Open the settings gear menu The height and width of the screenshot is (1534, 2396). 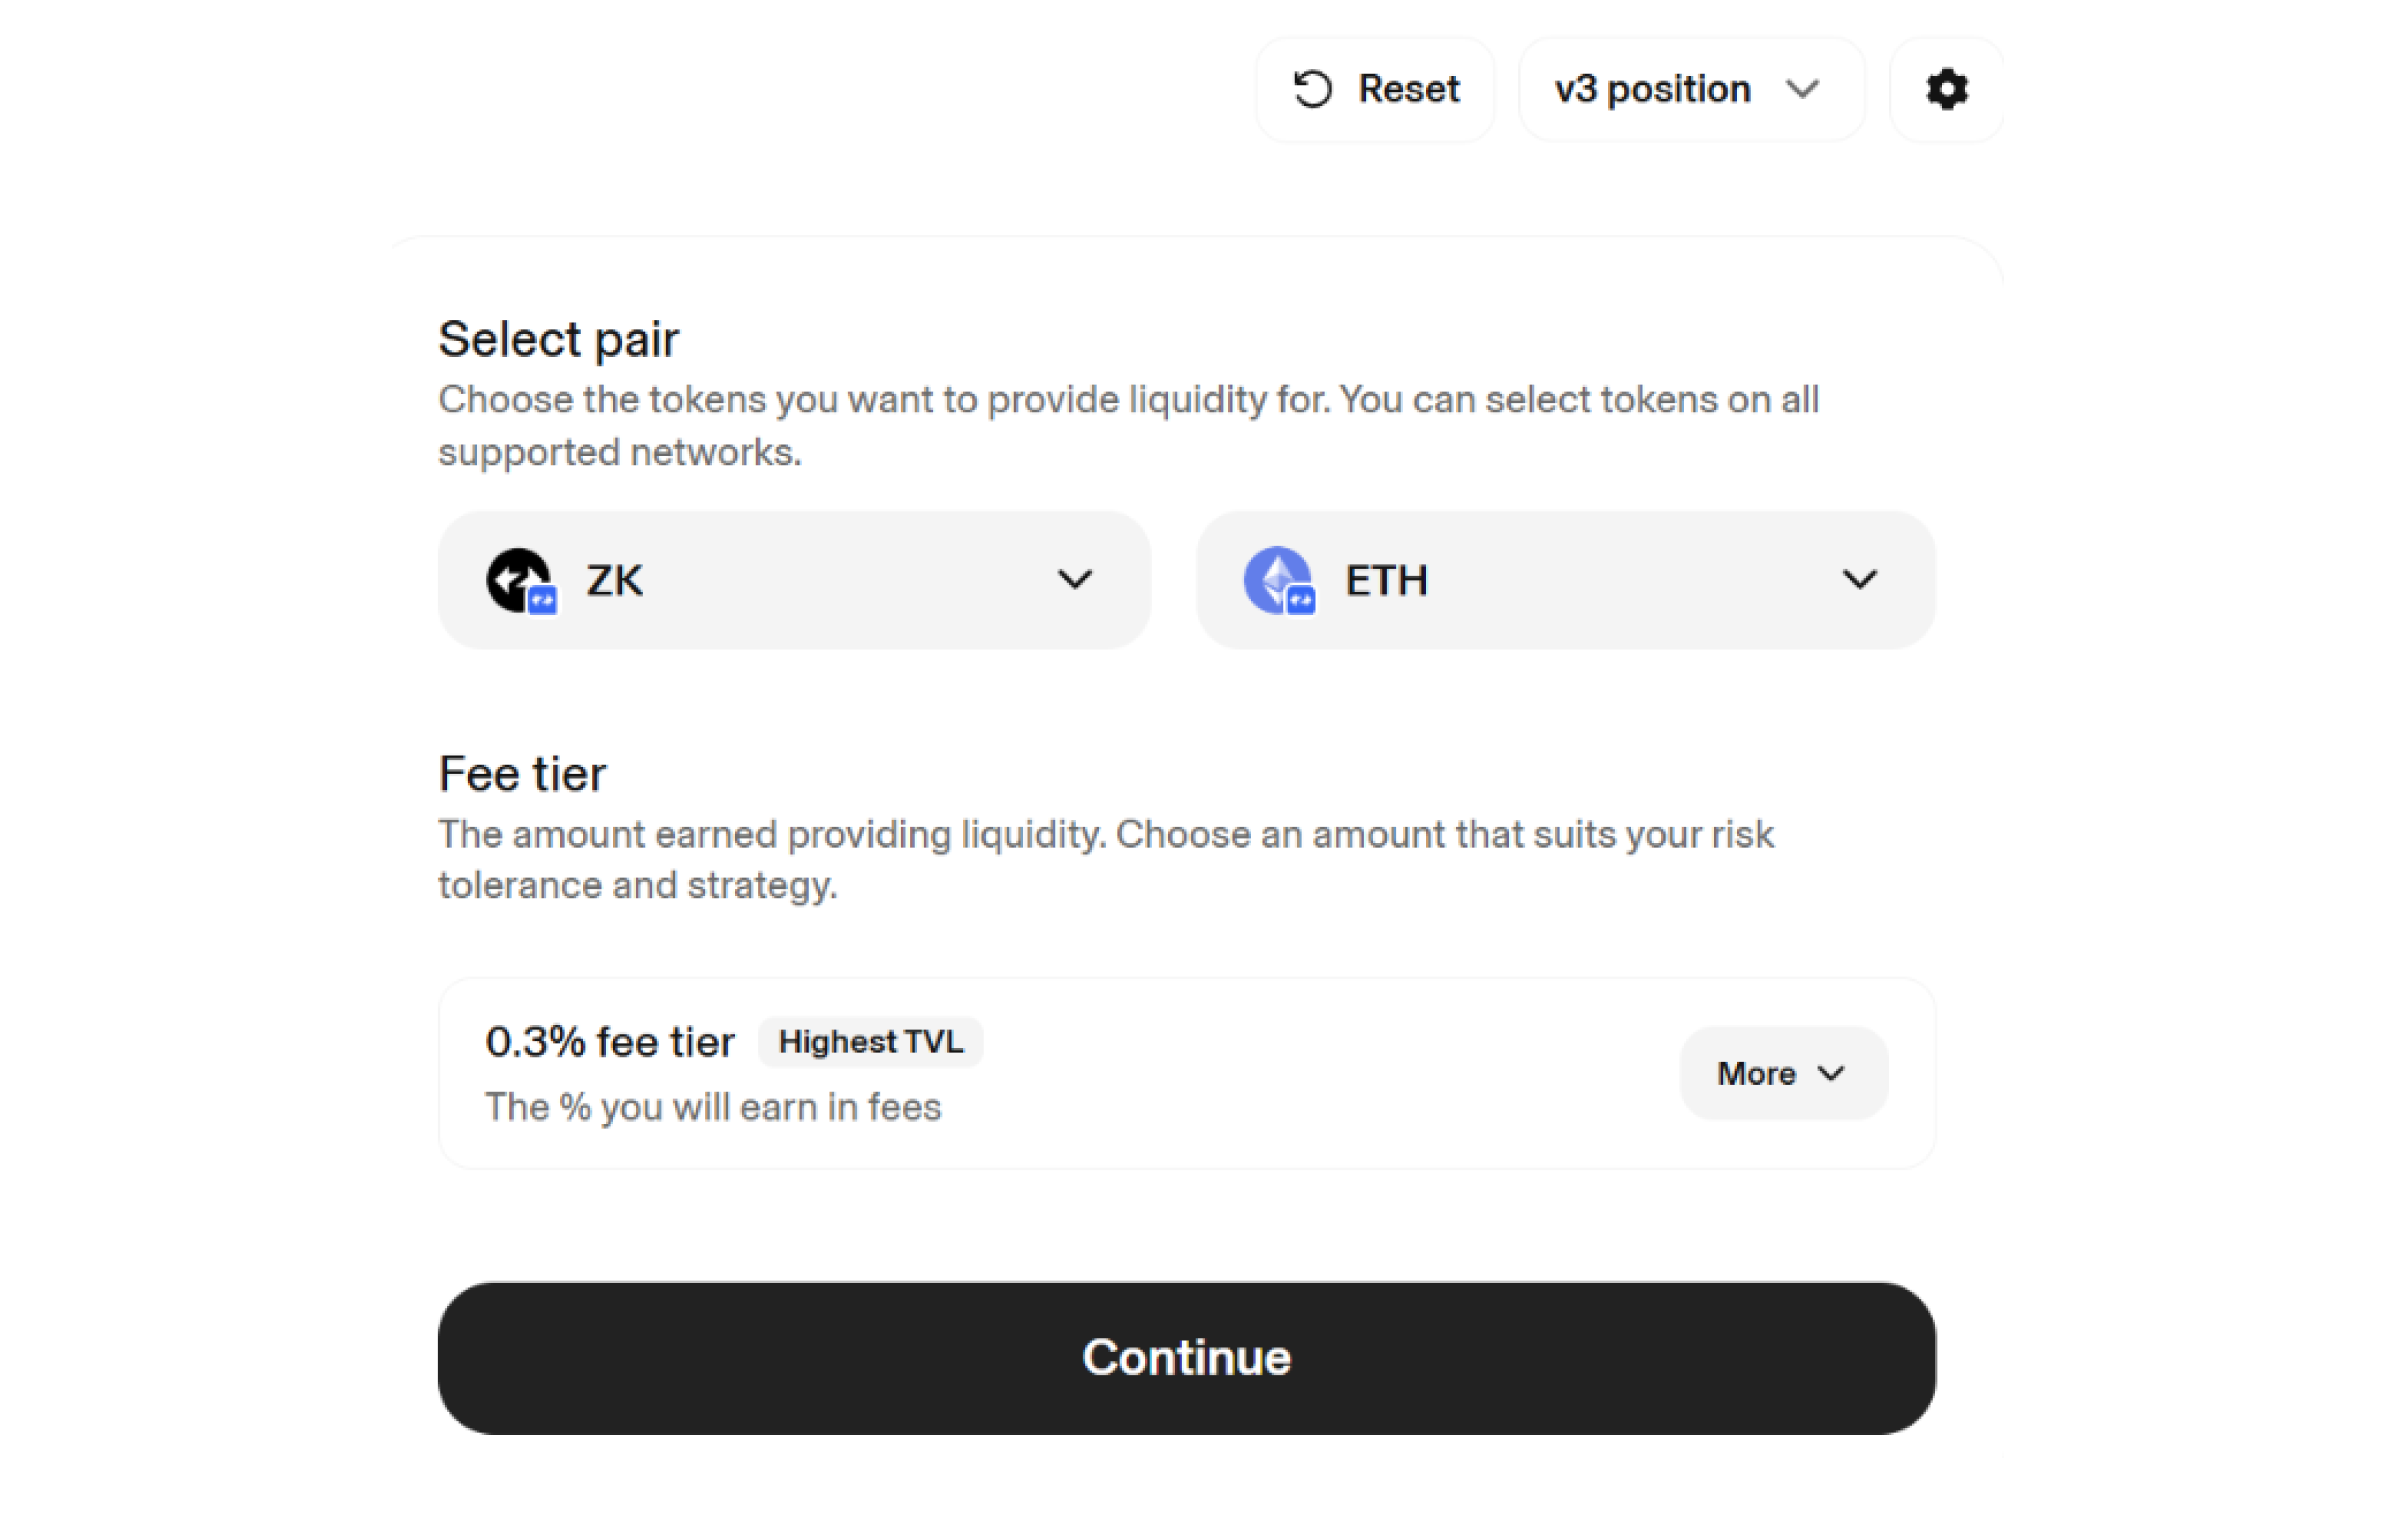coord(1946,89)
